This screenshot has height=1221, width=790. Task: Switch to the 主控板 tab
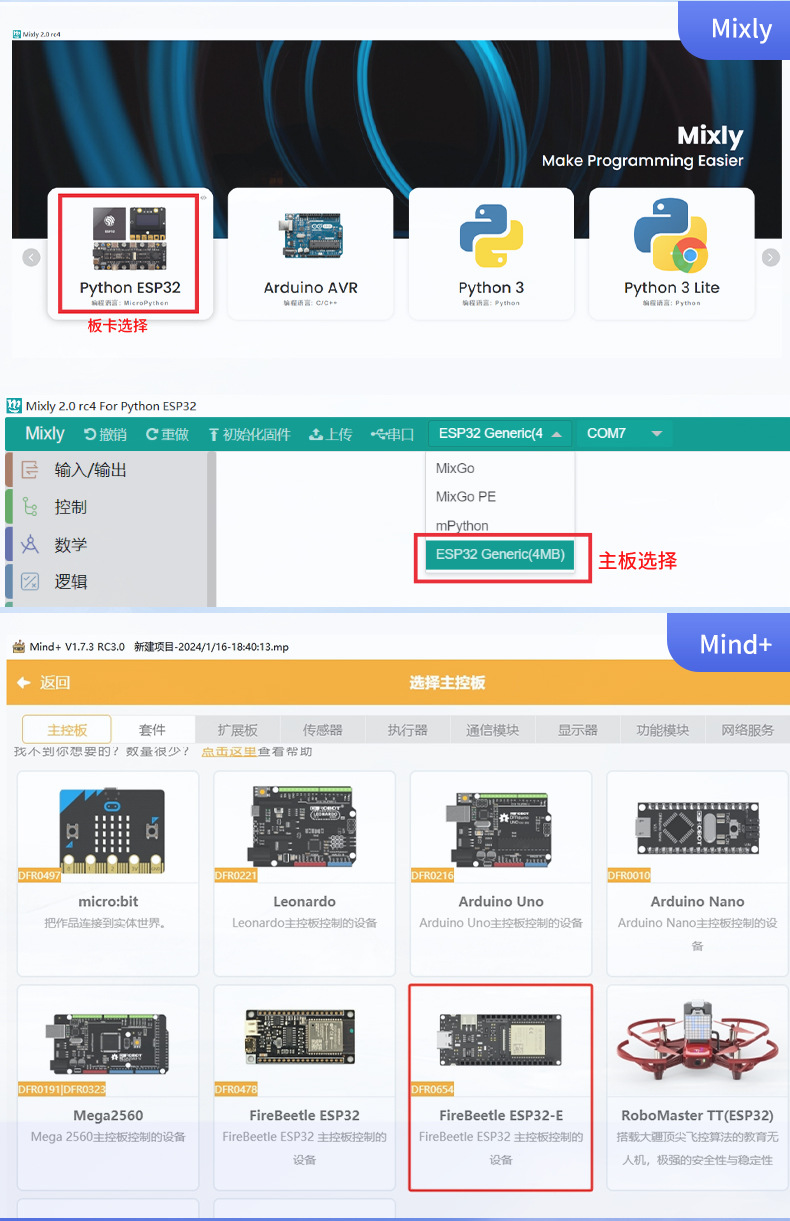point(67,730)
